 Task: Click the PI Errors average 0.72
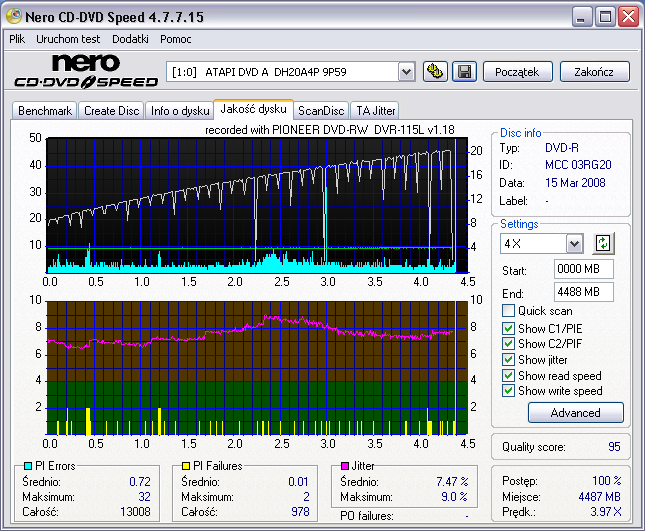pos(140,482)
